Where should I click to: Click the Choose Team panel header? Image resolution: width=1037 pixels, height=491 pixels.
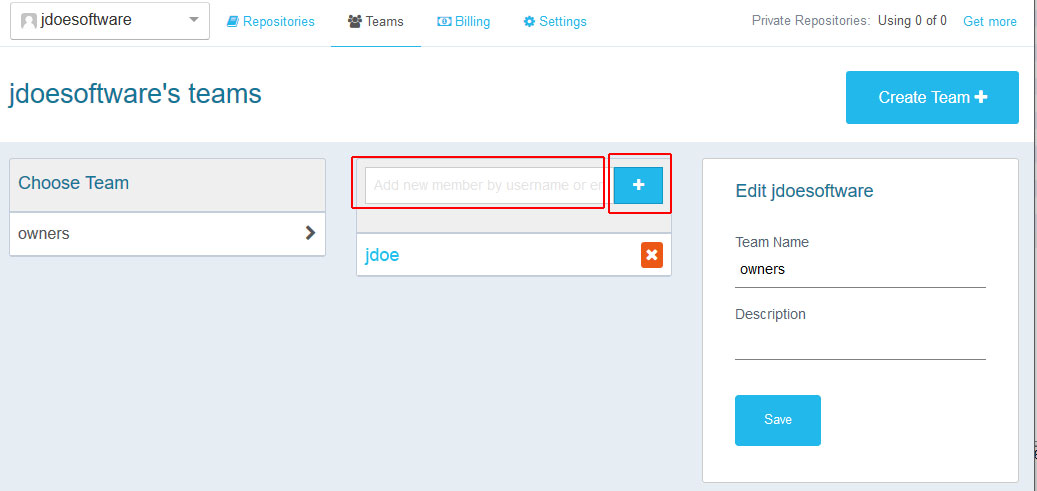[166, 183]
